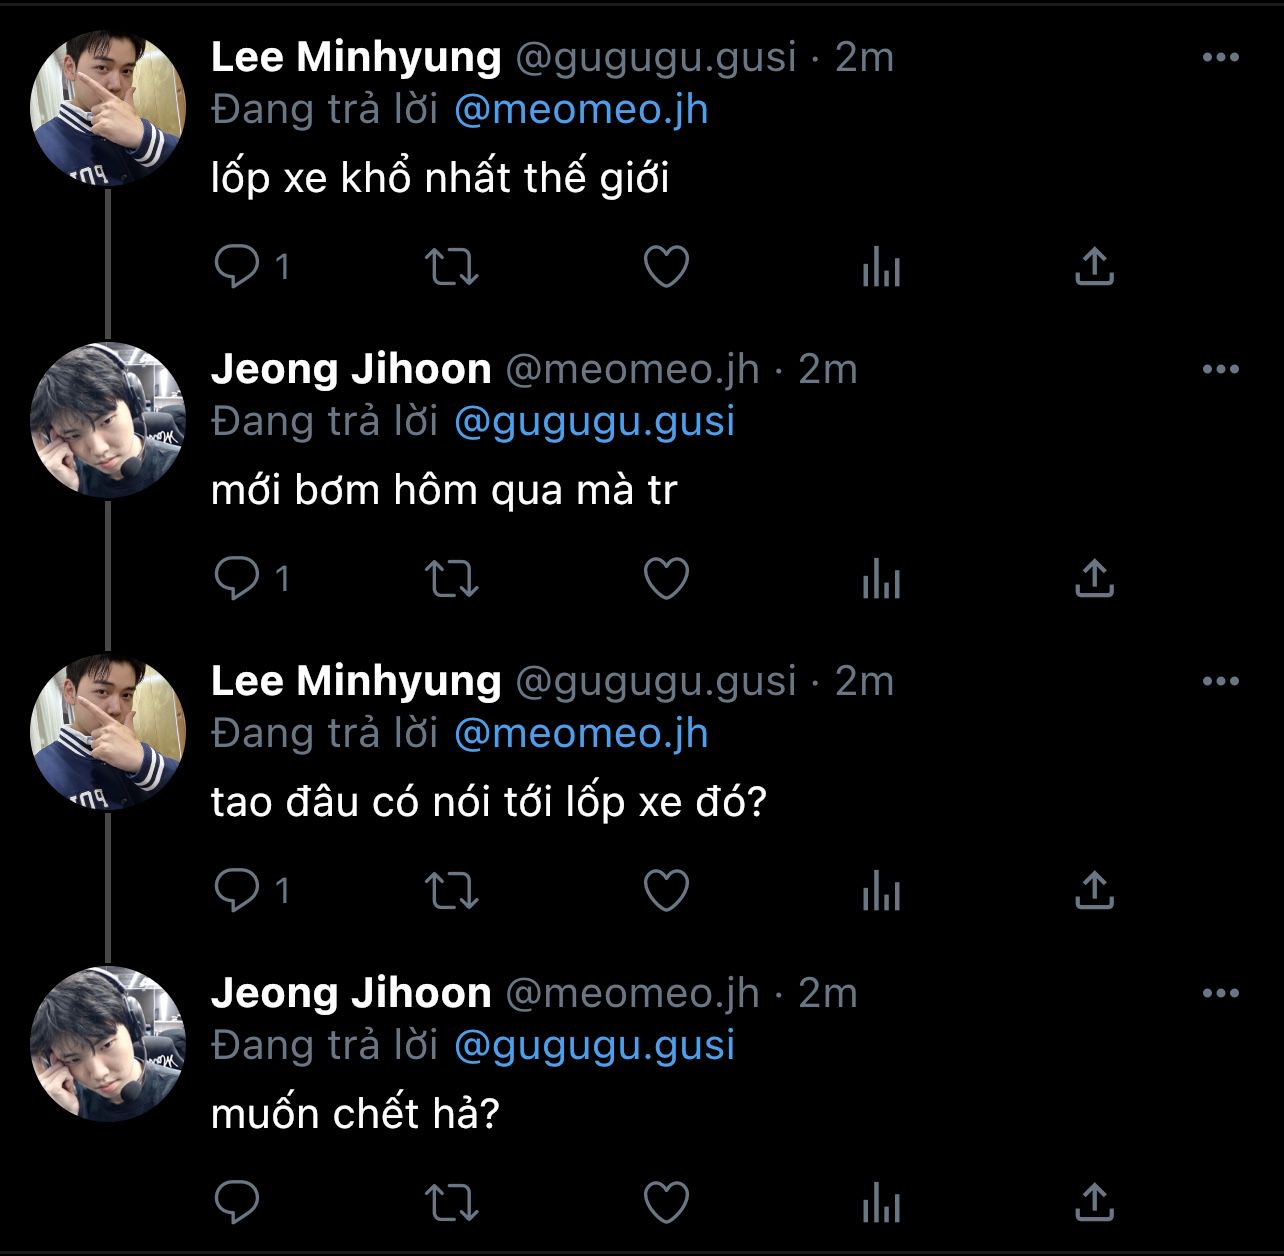1284x1256 pixels.
Task: Retweet the first Lee Minhyung tweet
Action: [x=452, y=267]
